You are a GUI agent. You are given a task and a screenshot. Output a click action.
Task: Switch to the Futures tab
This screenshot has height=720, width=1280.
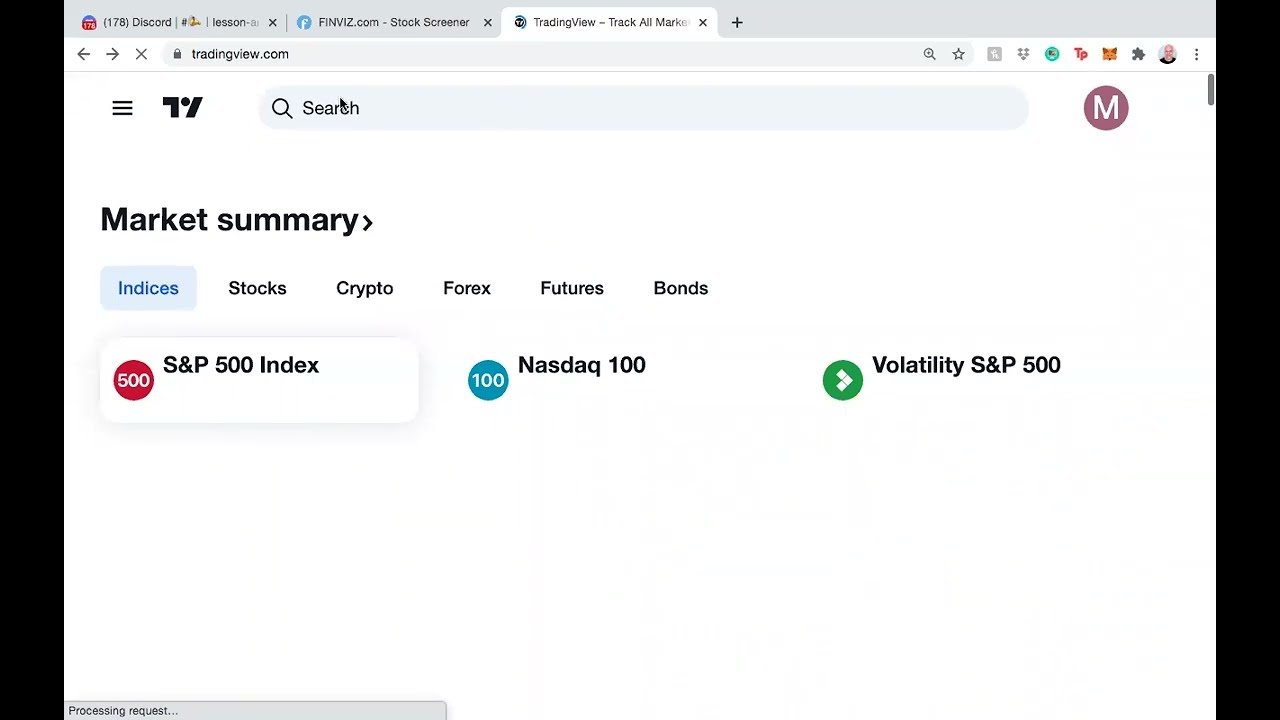tap(572, 288)
